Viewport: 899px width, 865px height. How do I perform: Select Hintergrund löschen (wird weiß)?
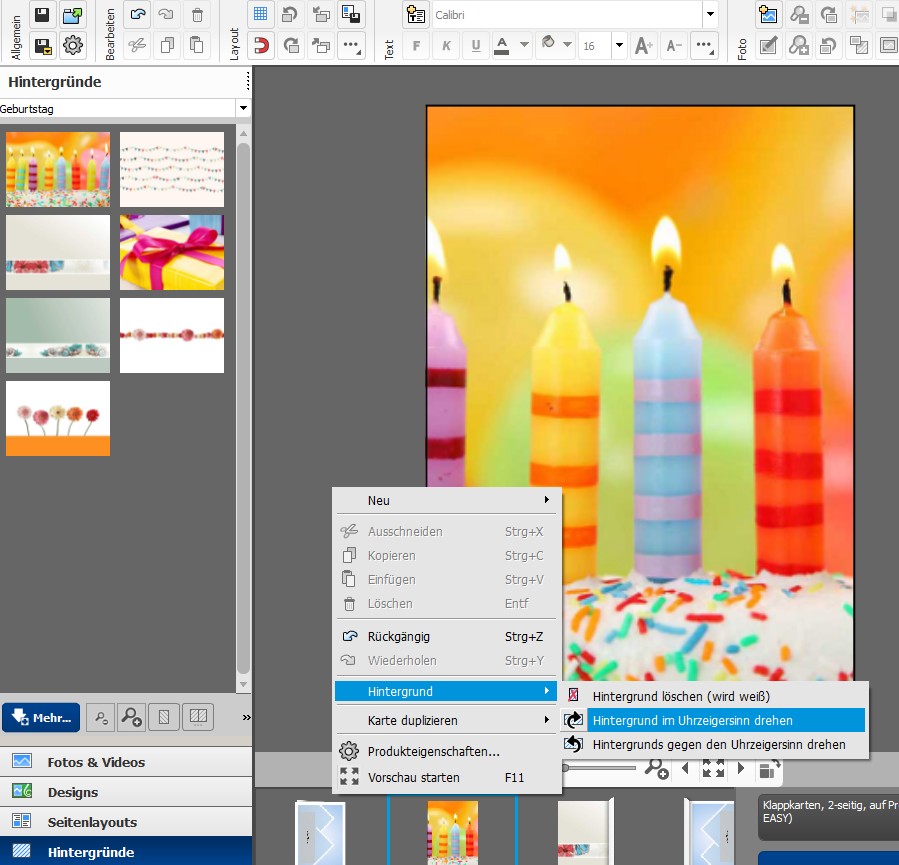(x=681, y=695)
